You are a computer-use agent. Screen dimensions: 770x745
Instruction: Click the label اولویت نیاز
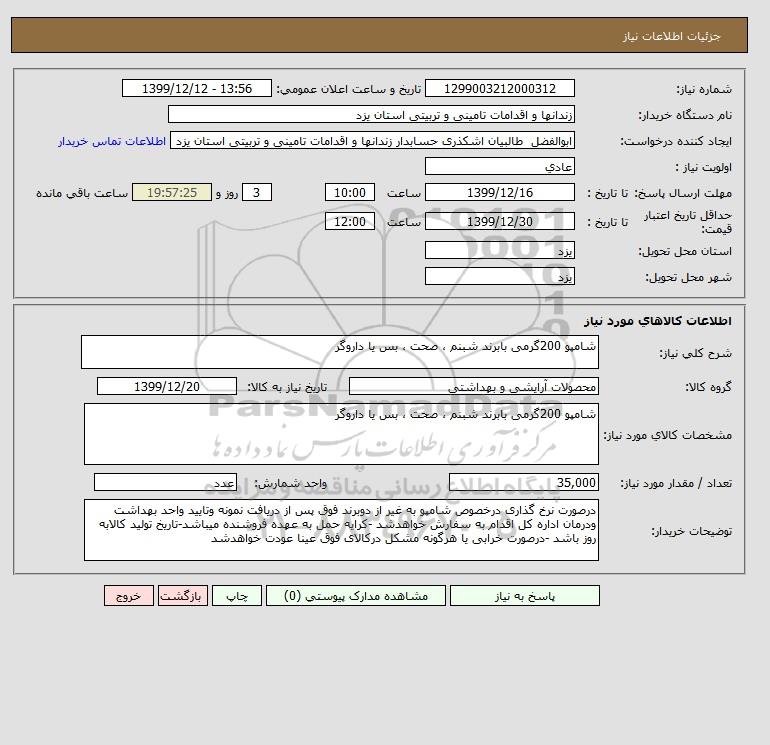(704, 167)
